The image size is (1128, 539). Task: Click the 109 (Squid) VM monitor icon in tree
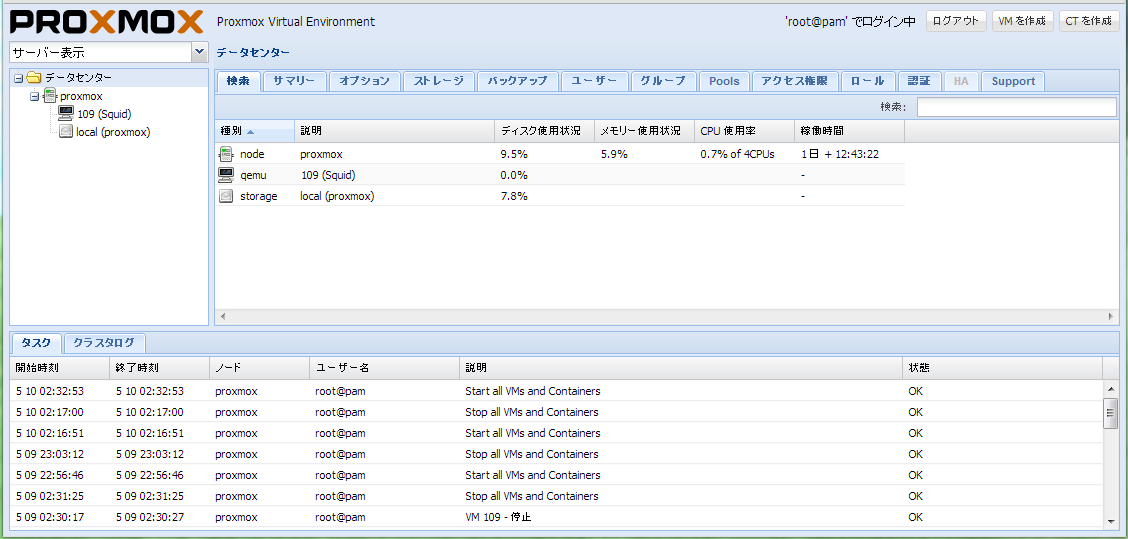pyautogui.click(x=66, y=114)
